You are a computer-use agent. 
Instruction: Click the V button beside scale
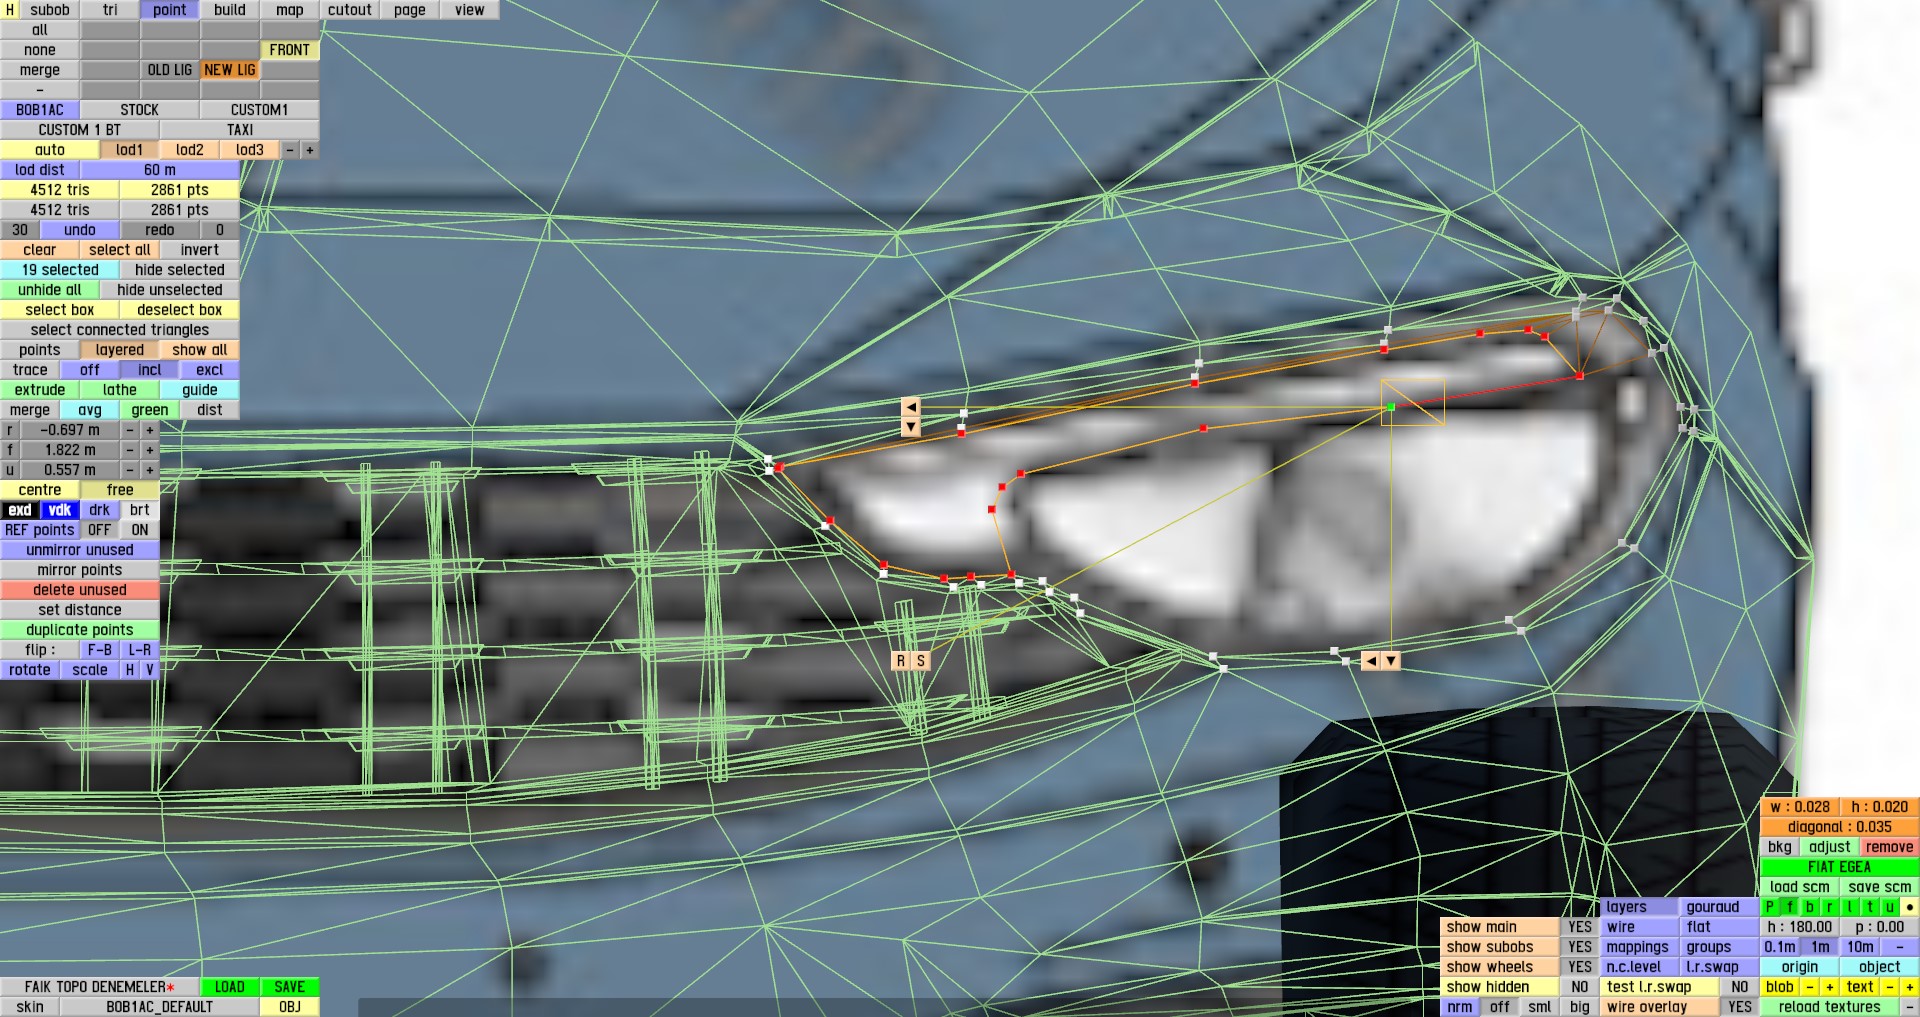point(150,670)
